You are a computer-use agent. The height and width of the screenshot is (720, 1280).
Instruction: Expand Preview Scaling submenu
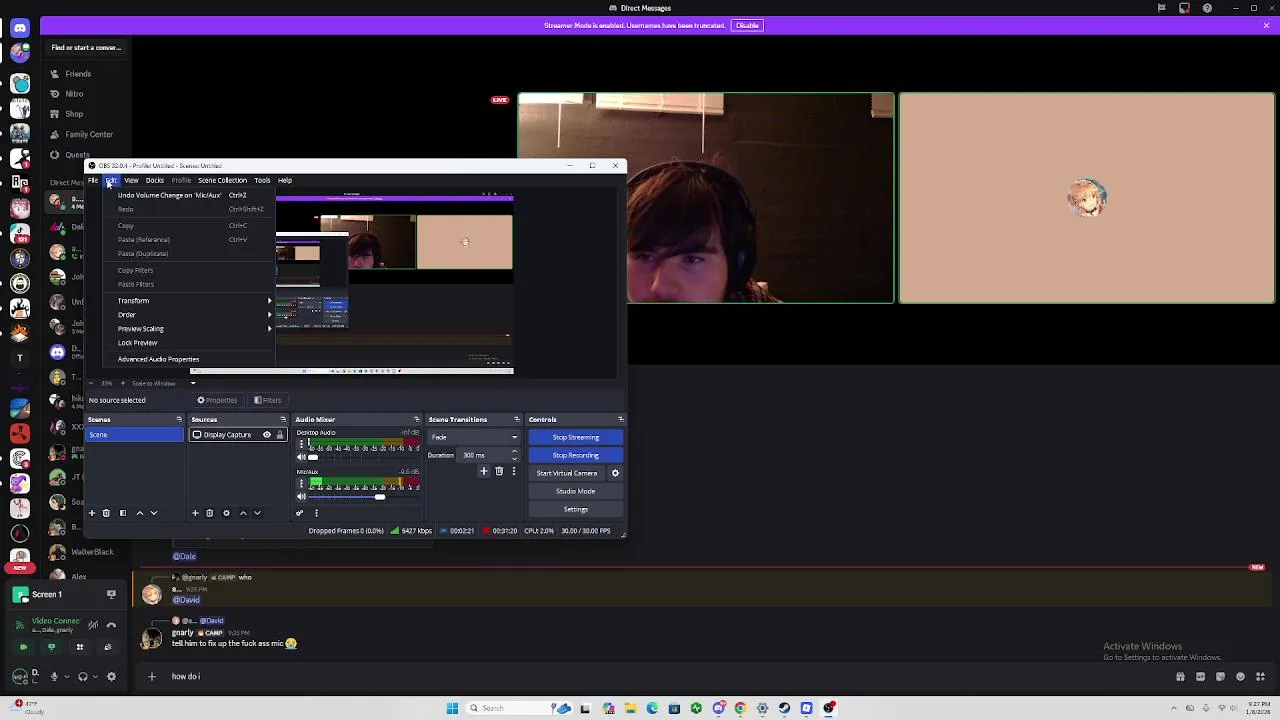point(190,329)
